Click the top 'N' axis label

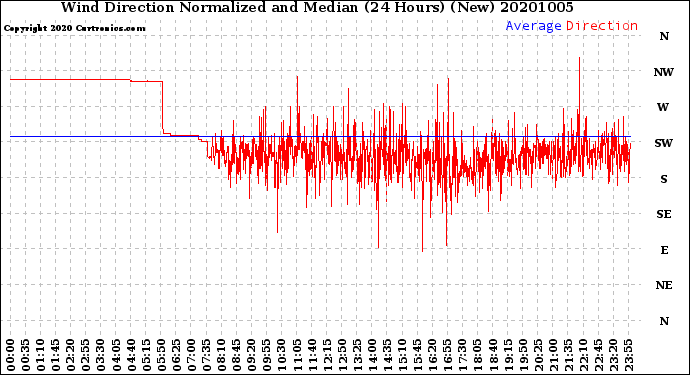(664, 37)
